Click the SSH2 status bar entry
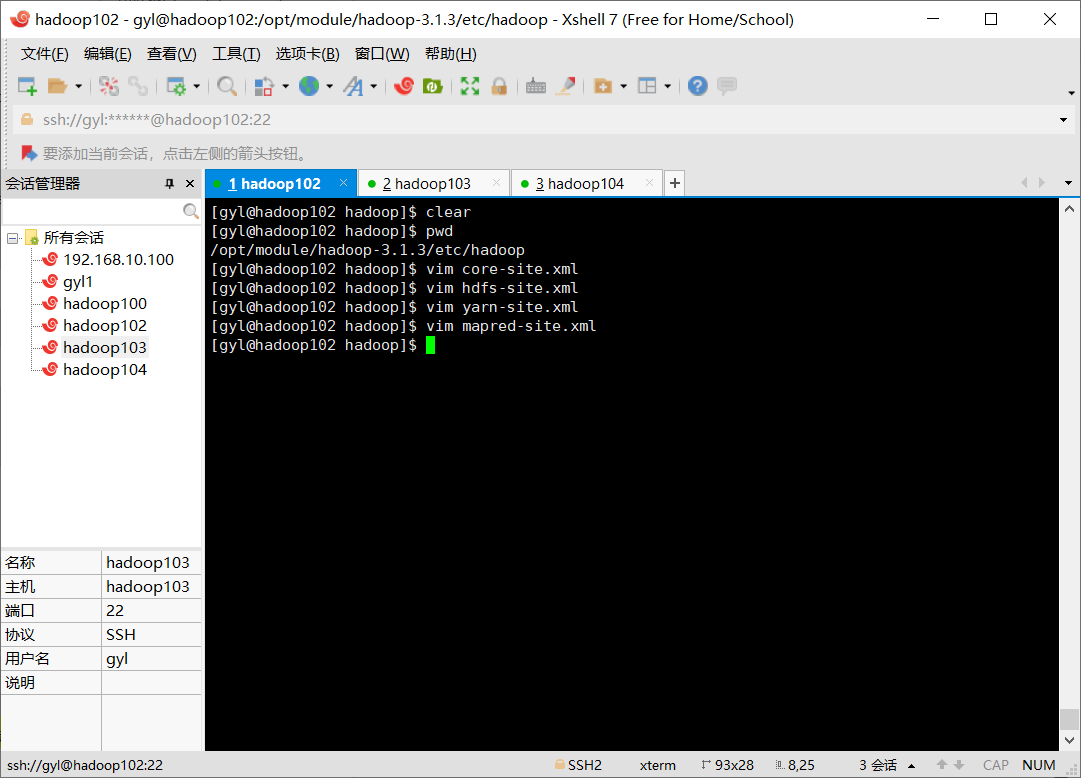Screen dimensions: 1081x778 (x=578, y=765)
